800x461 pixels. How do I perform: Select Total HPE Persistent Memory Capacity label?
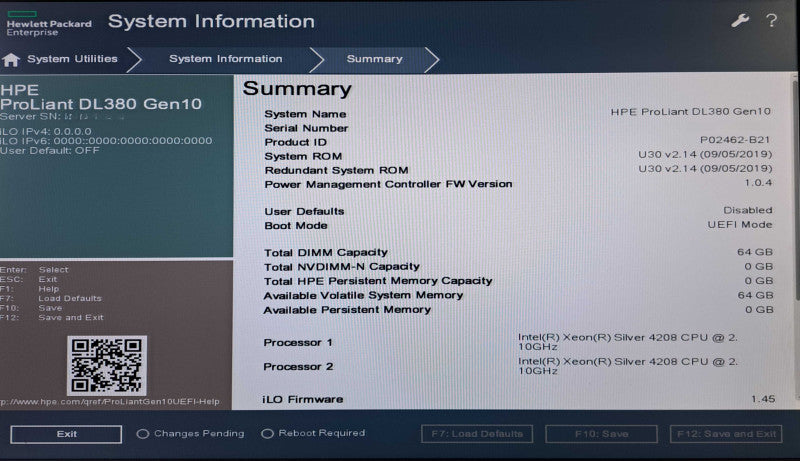click(x=378, y=281)
